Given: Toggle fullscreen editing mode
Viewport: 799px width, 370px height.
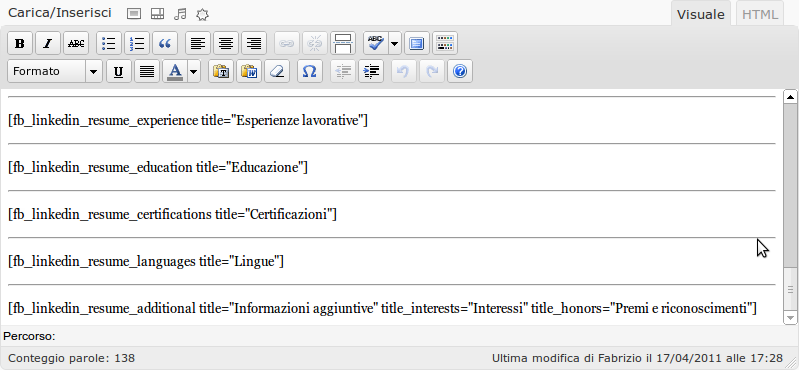Looking at the screenshot, I should pos(417,44).
